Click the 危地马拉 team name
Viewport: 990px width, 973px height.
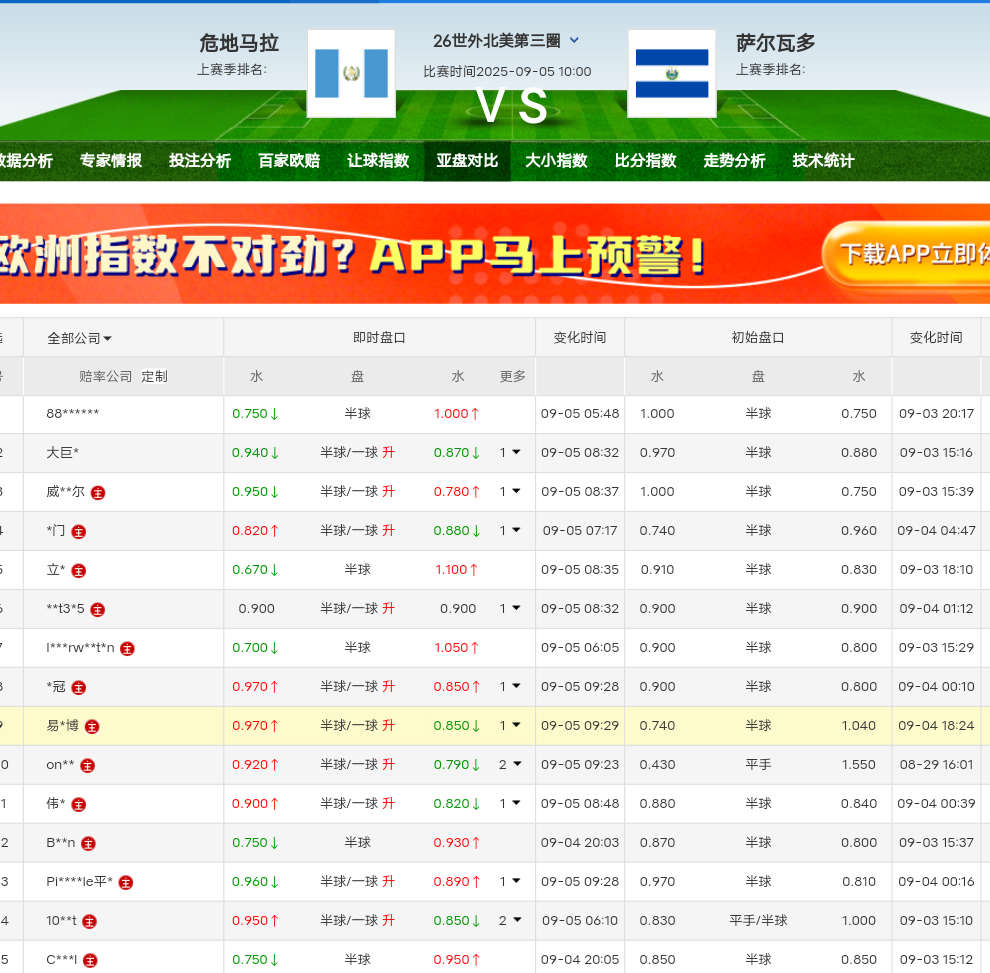[x=239, y=43]
